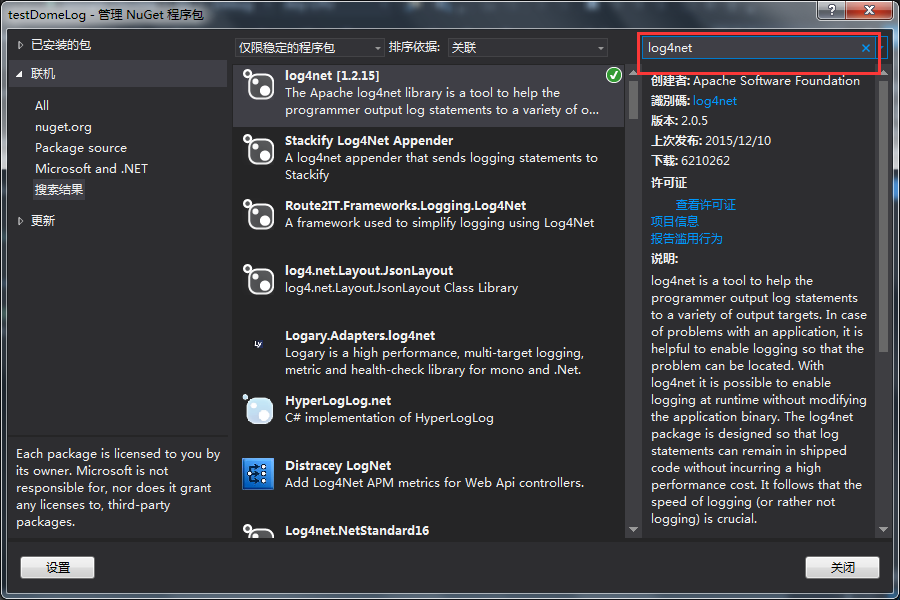Click the Stackify Log4Net Appender package icon
This screenshot has height=600, width=900.
tap(259, 150)
